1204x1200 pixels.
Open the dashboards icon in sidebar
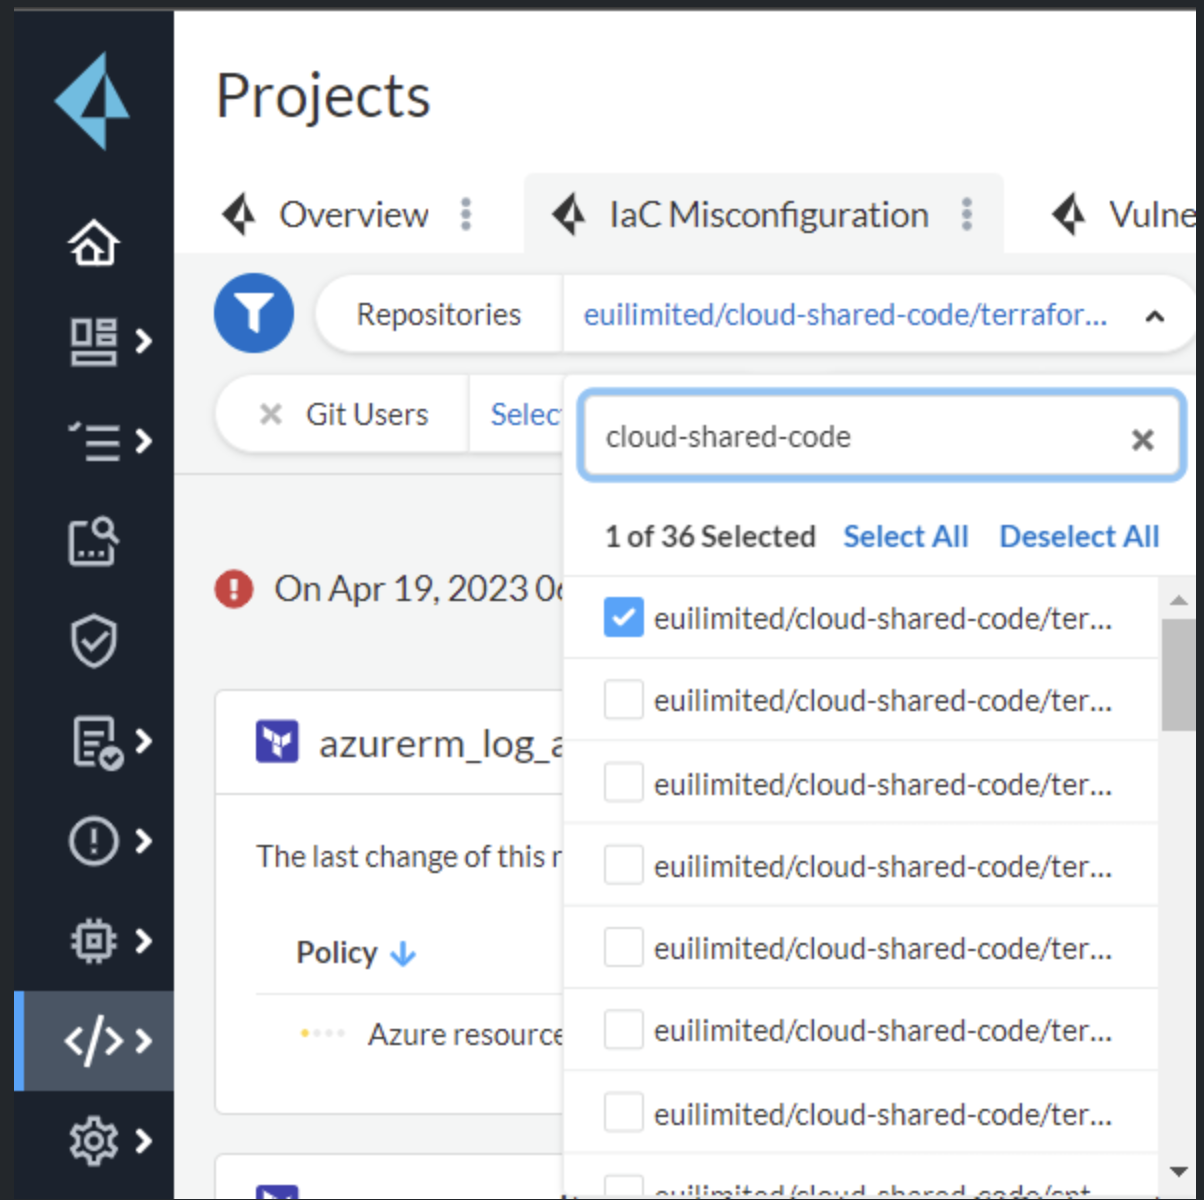(x=93, y=341)
